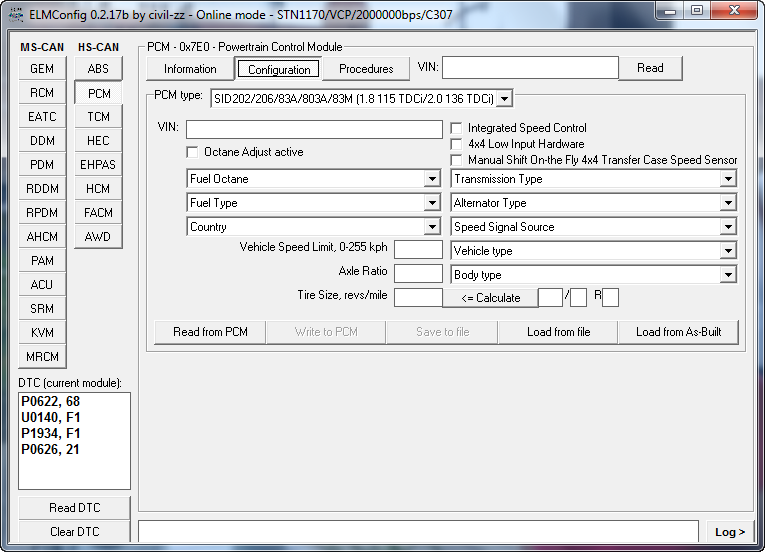Image resolution: width=765 pixels, height=552 pixels.
Task: Select the MRCM module
Action: (x=42, y=357)
